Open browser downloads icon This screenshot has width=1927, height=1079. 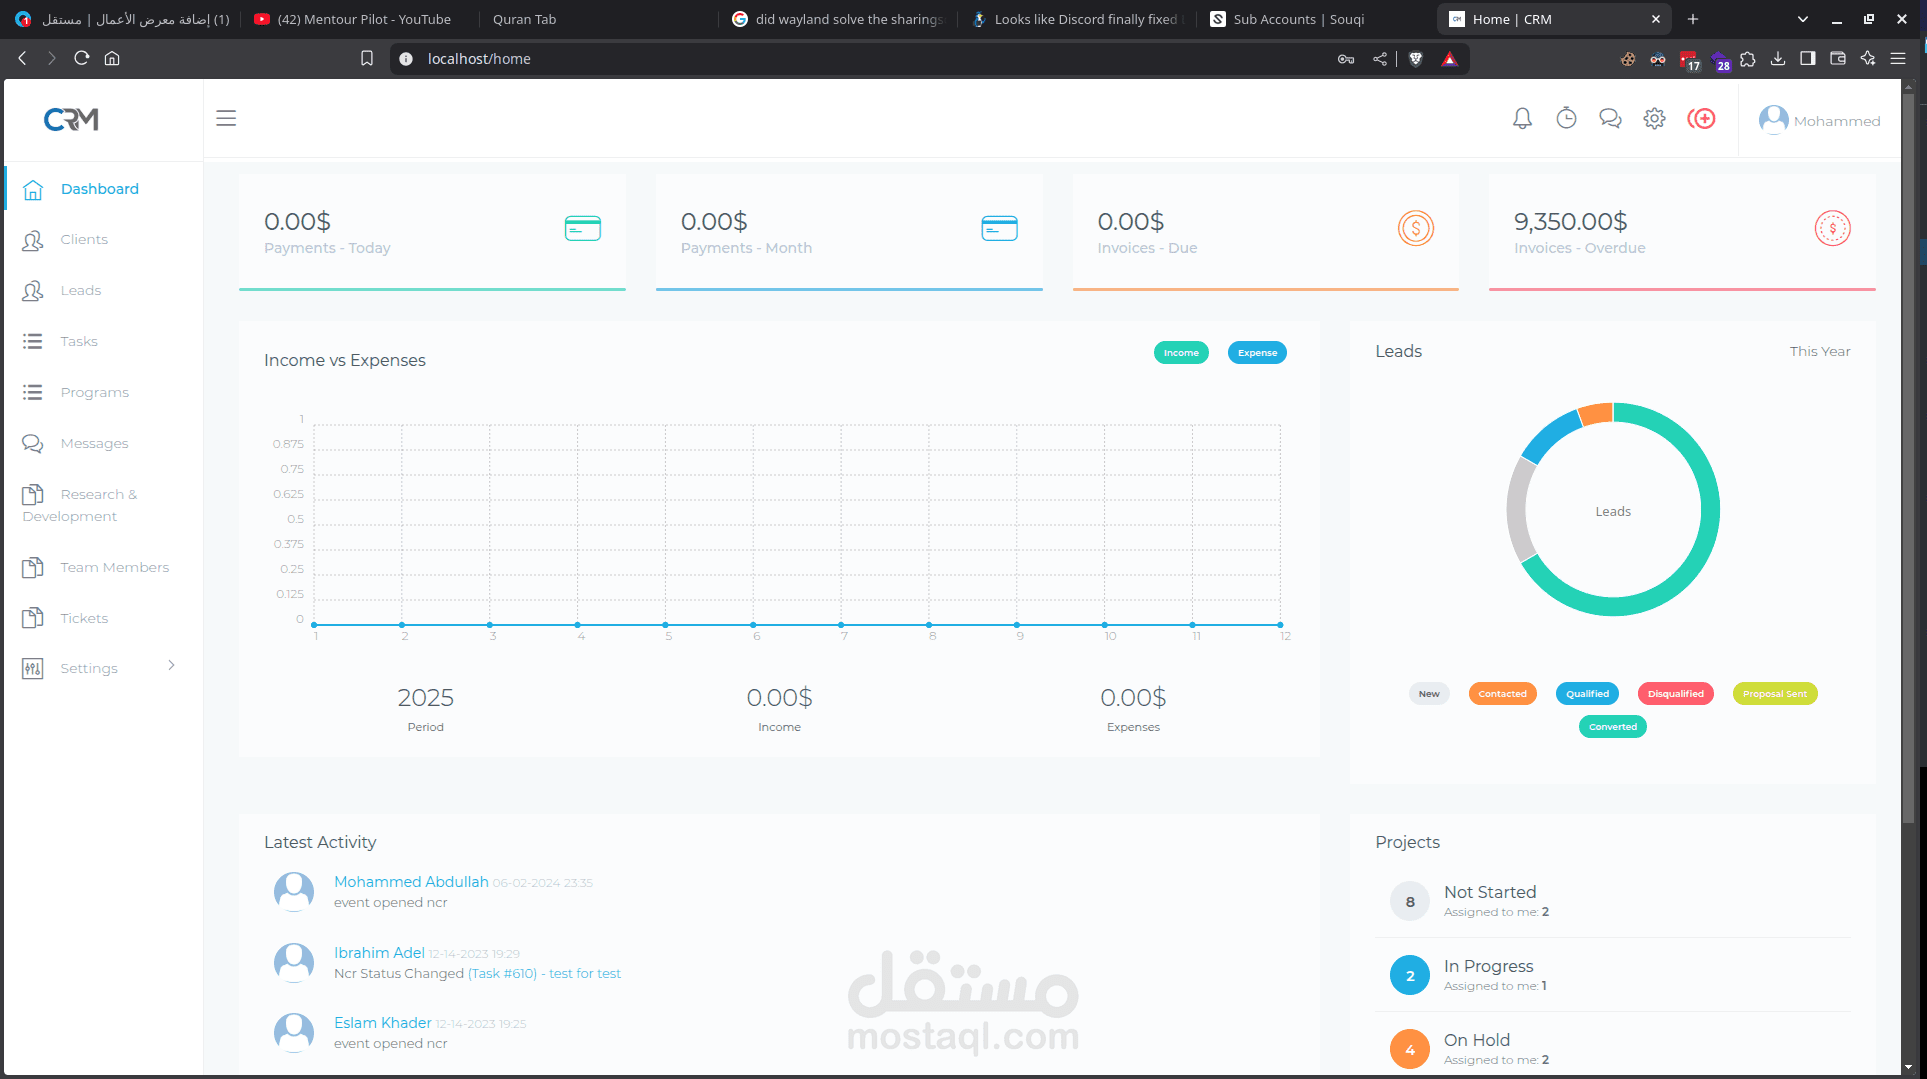coord(1777,59)
